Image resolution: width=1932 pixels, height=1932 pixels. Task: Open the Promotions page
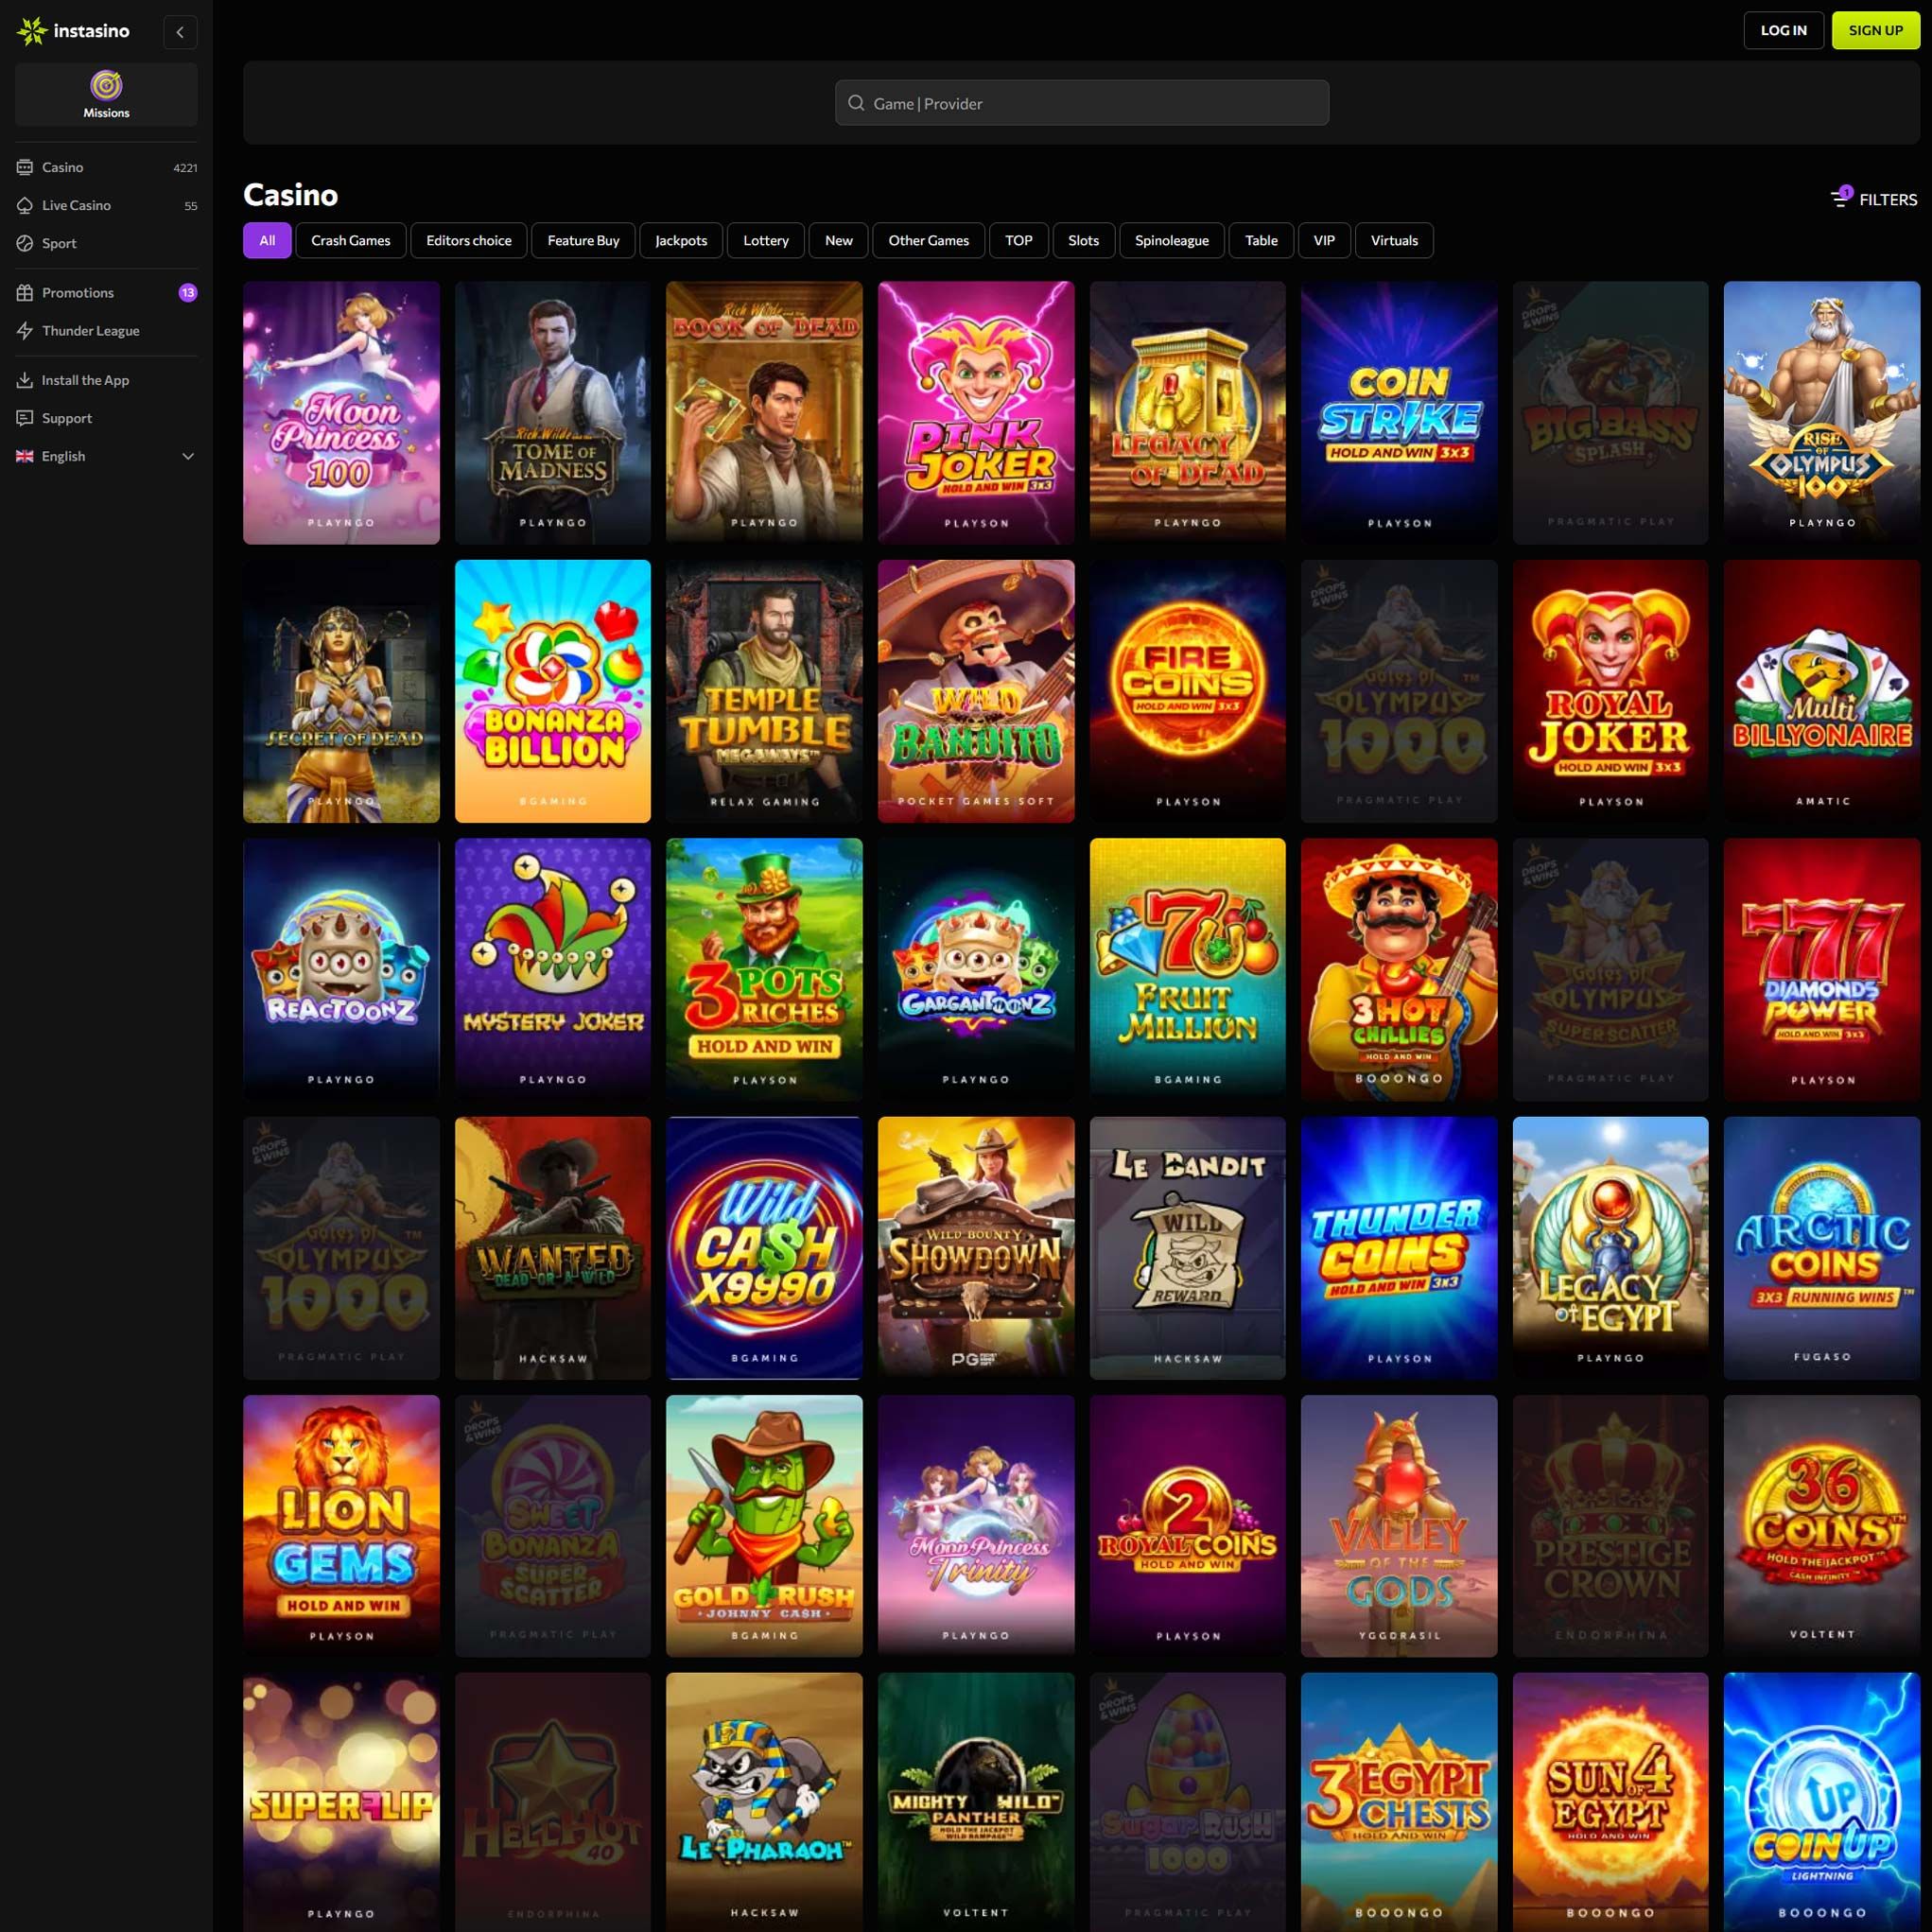pyautogui.click(x=106, y=293)
